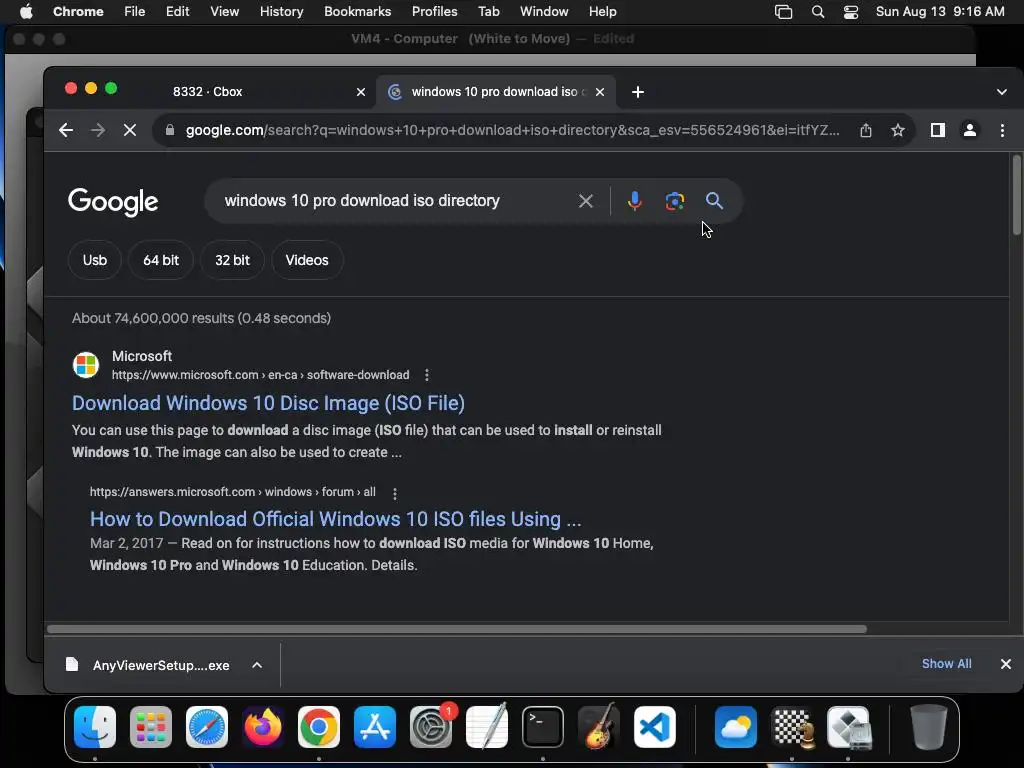Go to Google homepage logo

pyautogui.click(x=113, y=201)
